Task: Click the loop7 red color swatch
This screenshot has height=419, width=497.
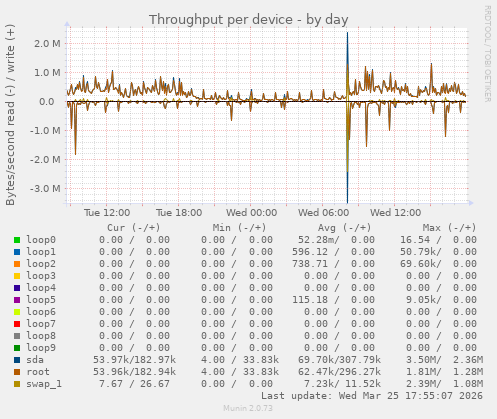Action: click(17, 324)
